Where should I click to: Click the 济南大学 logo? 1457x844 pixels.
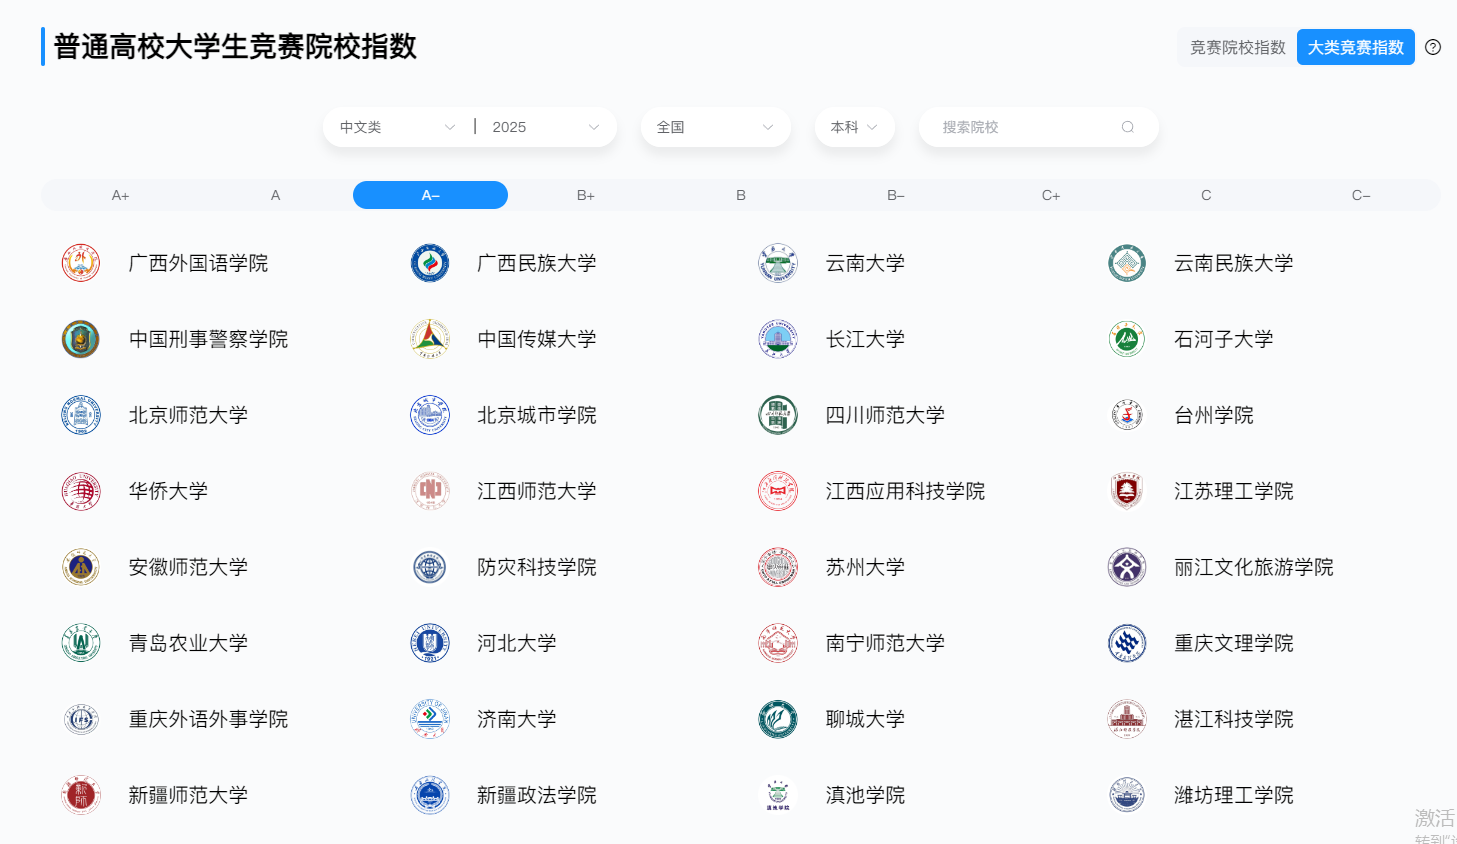[430, 719]
